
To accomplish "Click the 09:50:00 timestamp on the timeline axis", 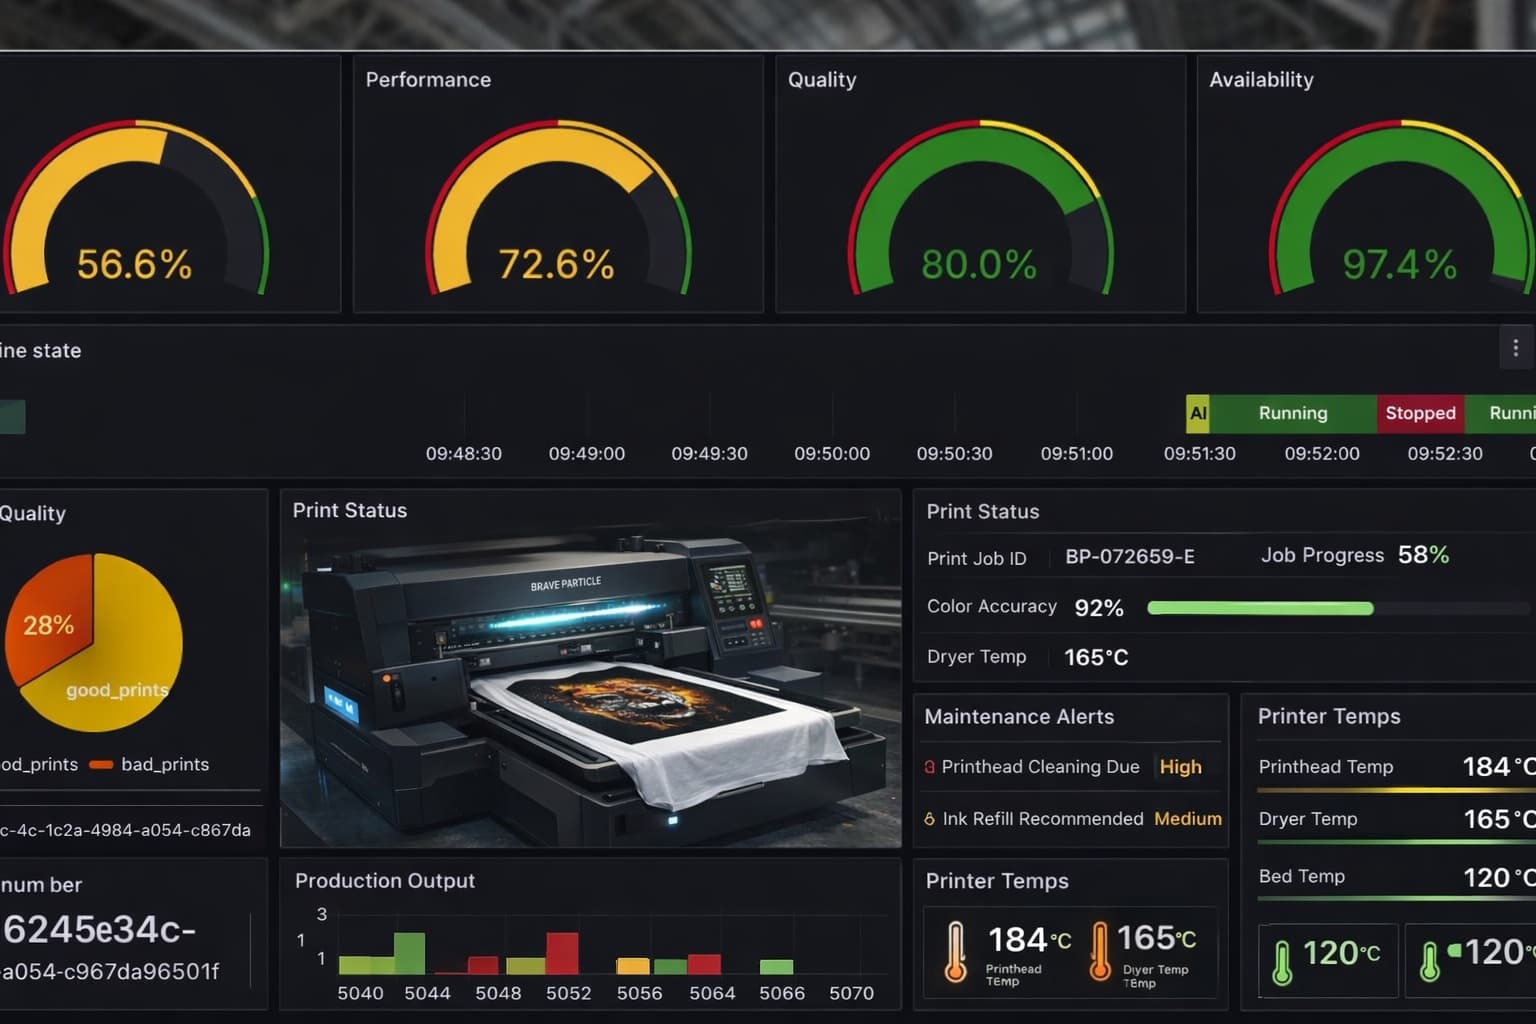I will [x=831, y=453].
